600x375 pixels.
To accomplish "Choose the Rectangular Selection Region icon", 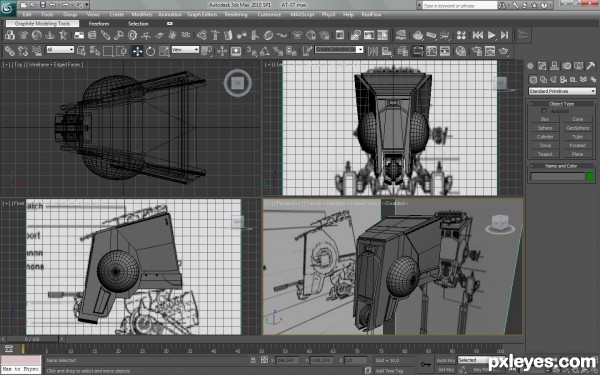I will coord(108,51).
